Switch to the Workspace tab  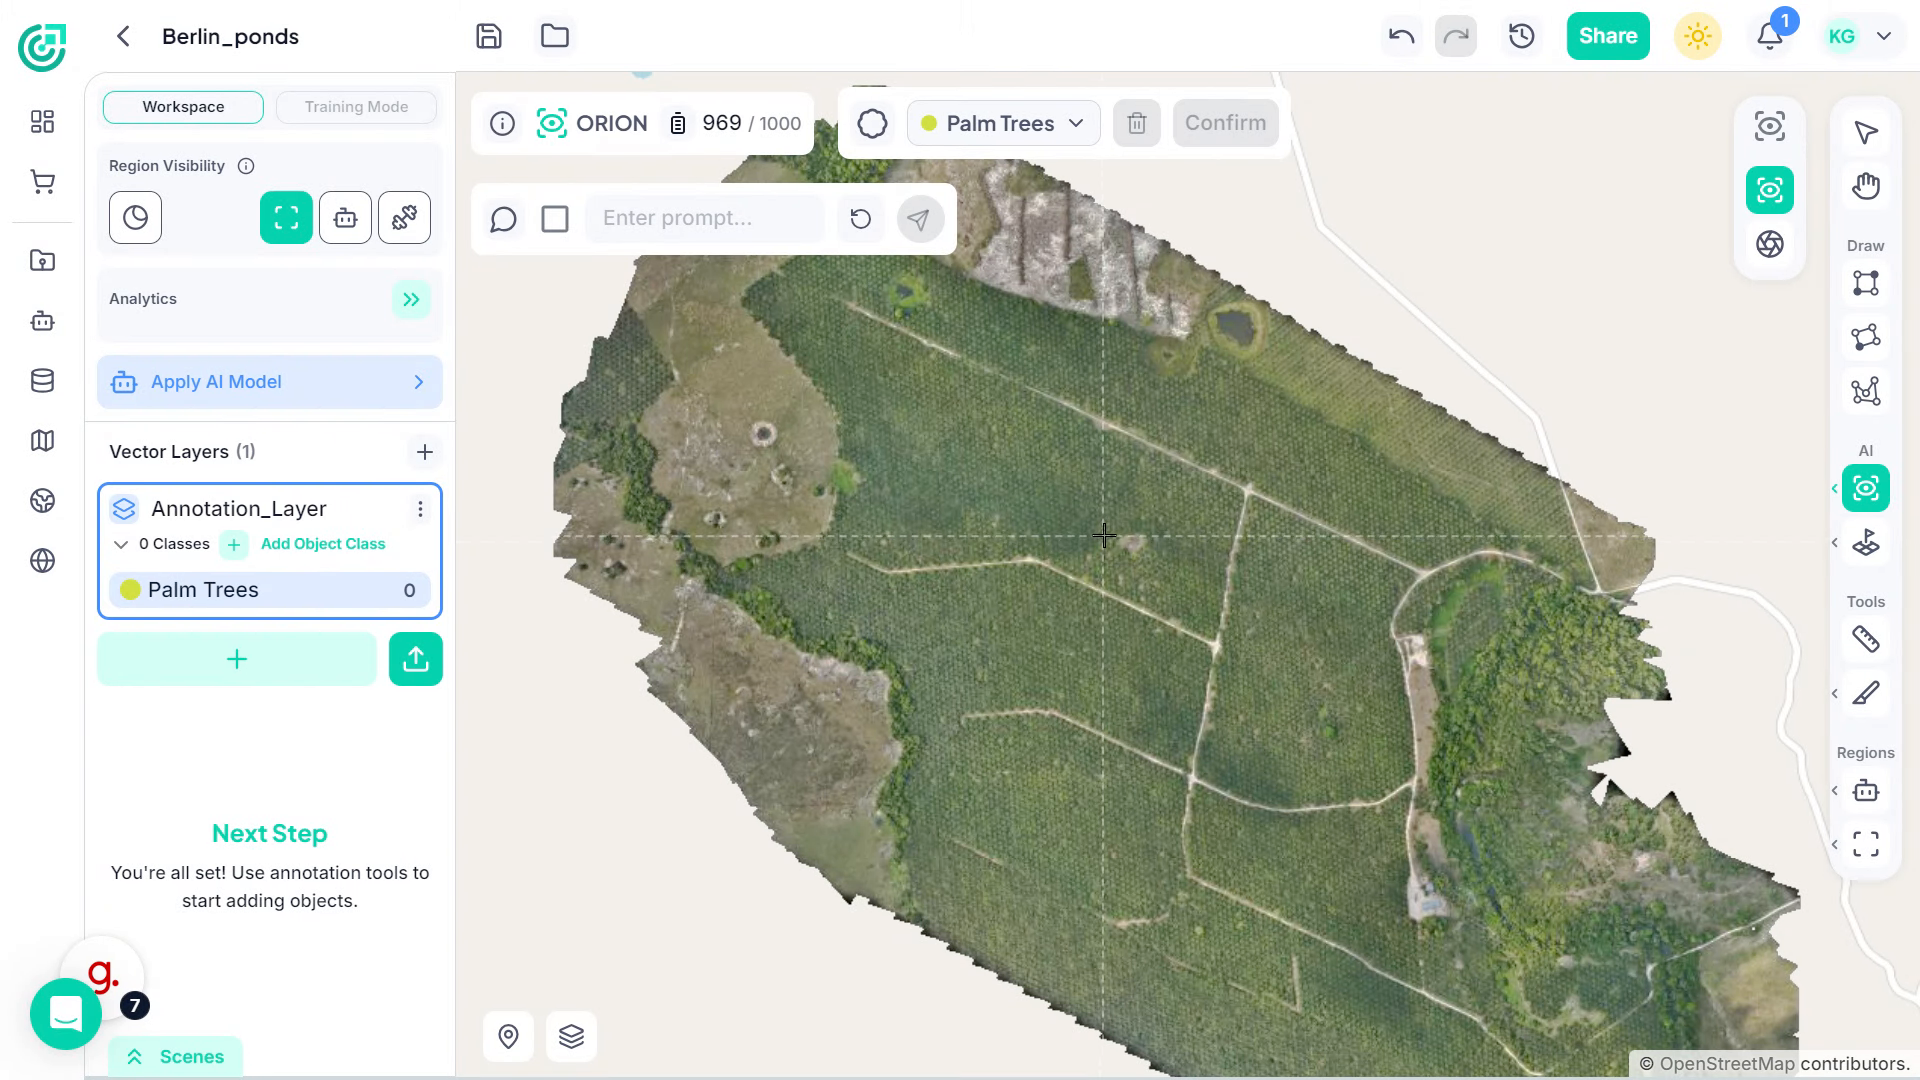[183, 107]
